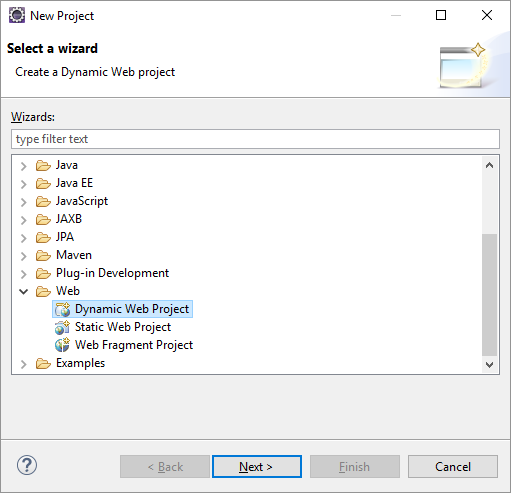The image size is (511, 493).
Task: Click the scrollbar up arrow
Action: [489, 165]
